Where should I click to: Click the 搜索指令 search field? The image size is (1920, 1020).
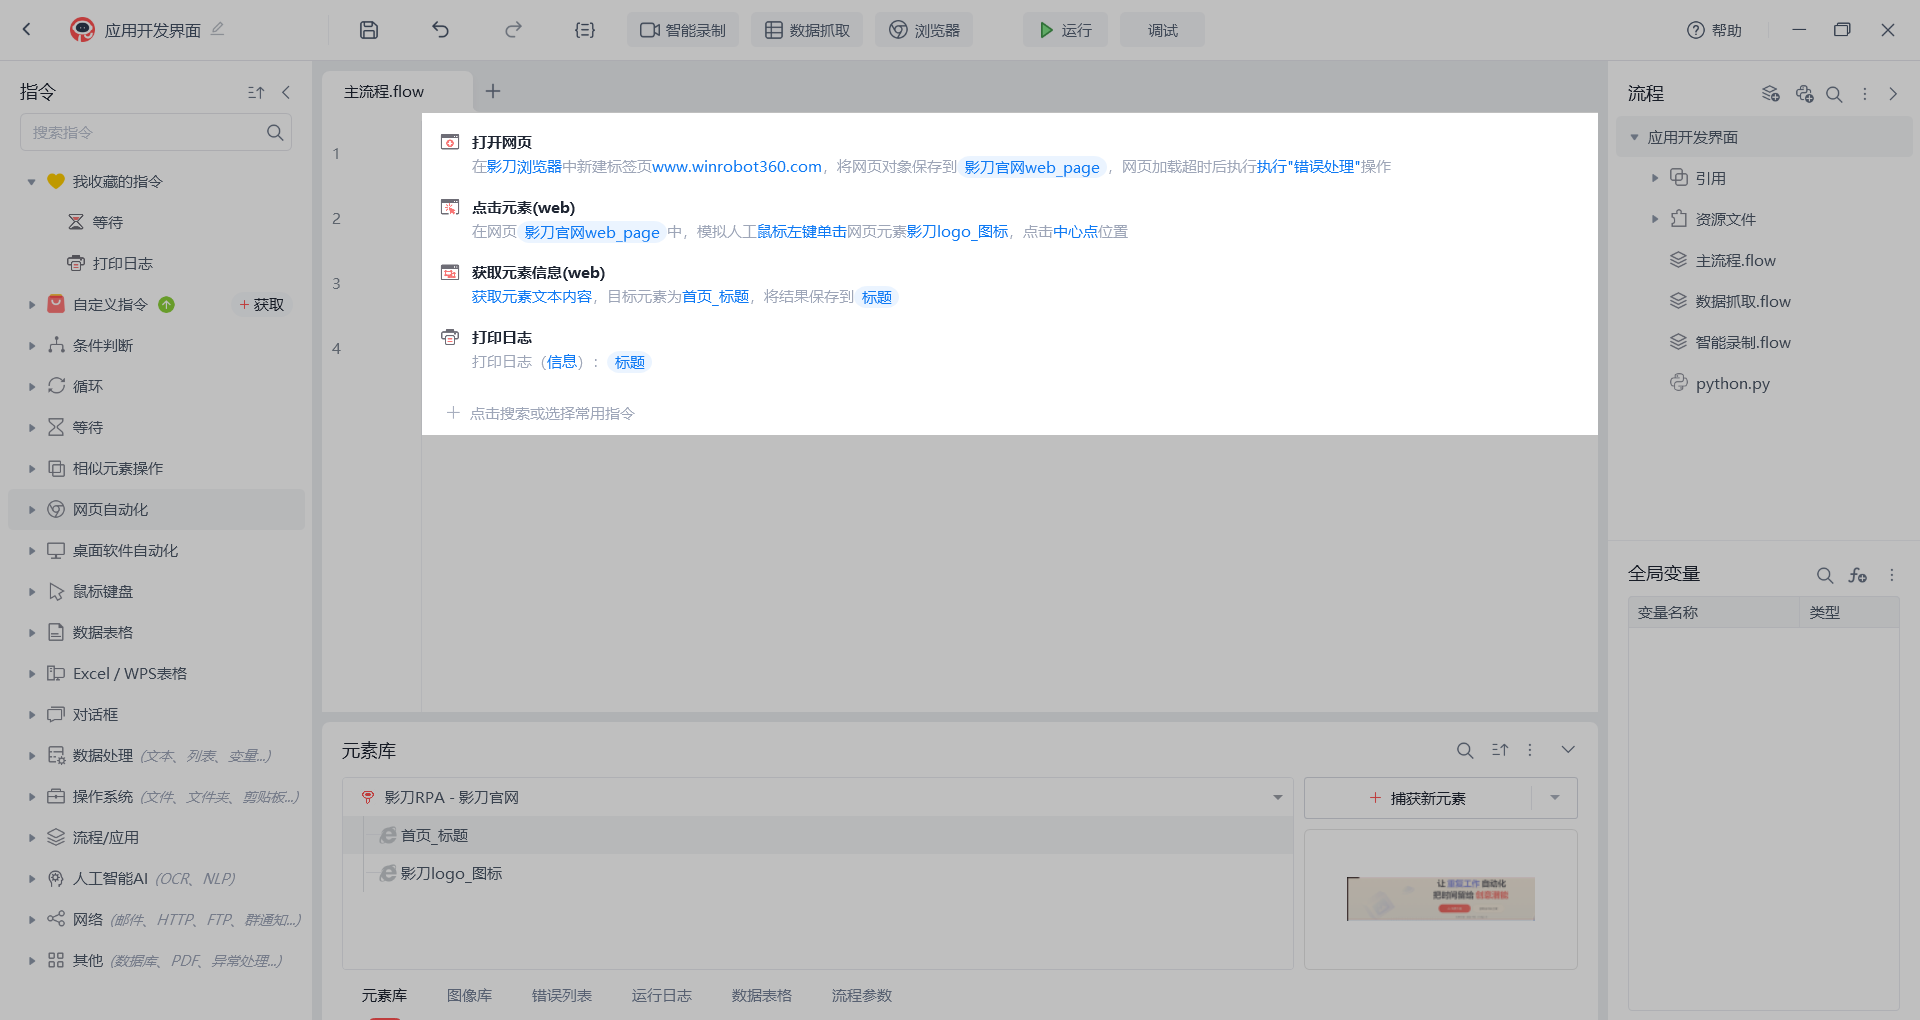145,132
